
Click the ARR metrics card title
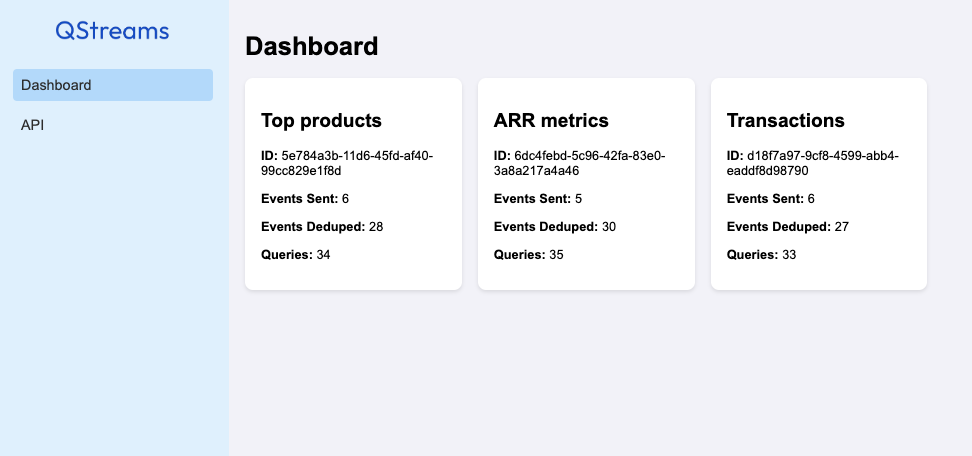click(551, 120)
